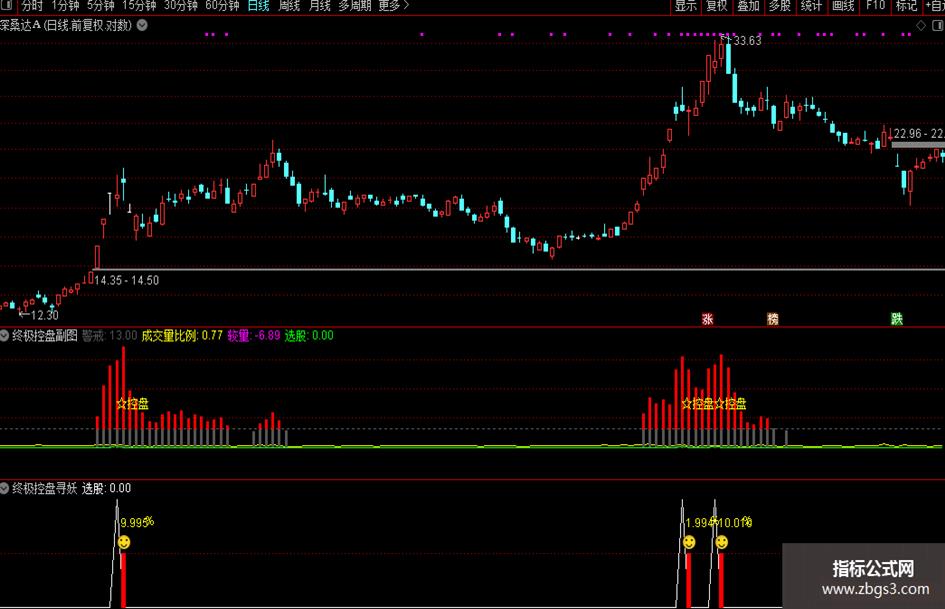
Task: Select the 60分钟 period tab
Action: click(222, 6)
